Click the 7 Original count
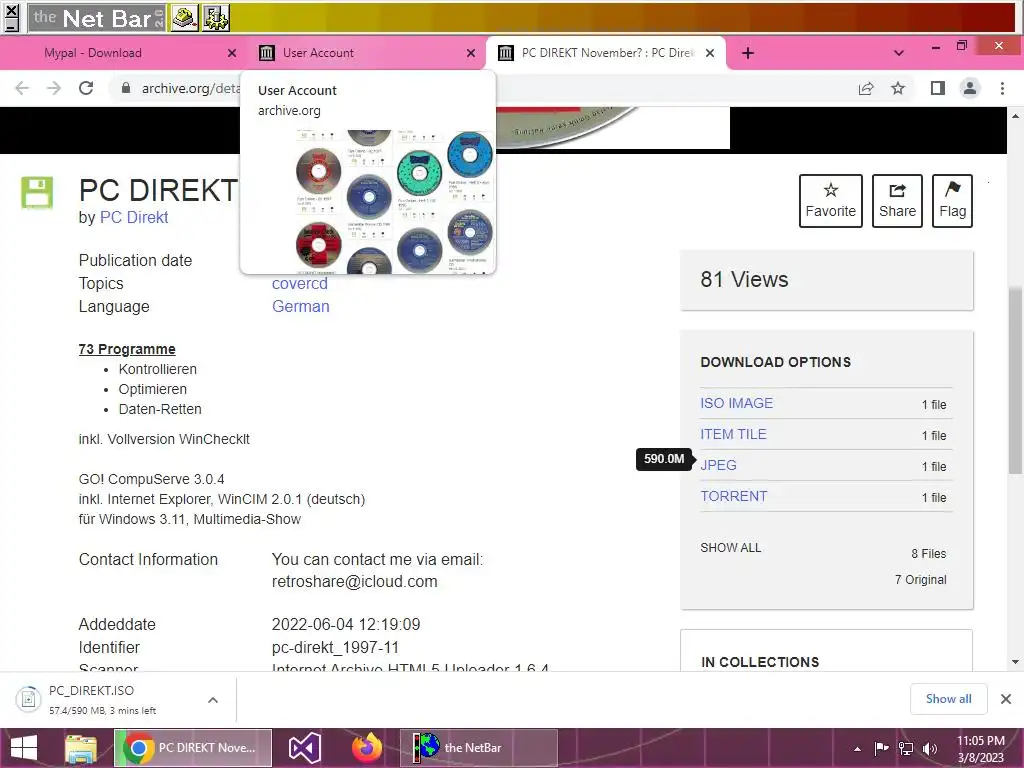The height and width of the screenshot is (768, 1024). click(x=921, y=579)
